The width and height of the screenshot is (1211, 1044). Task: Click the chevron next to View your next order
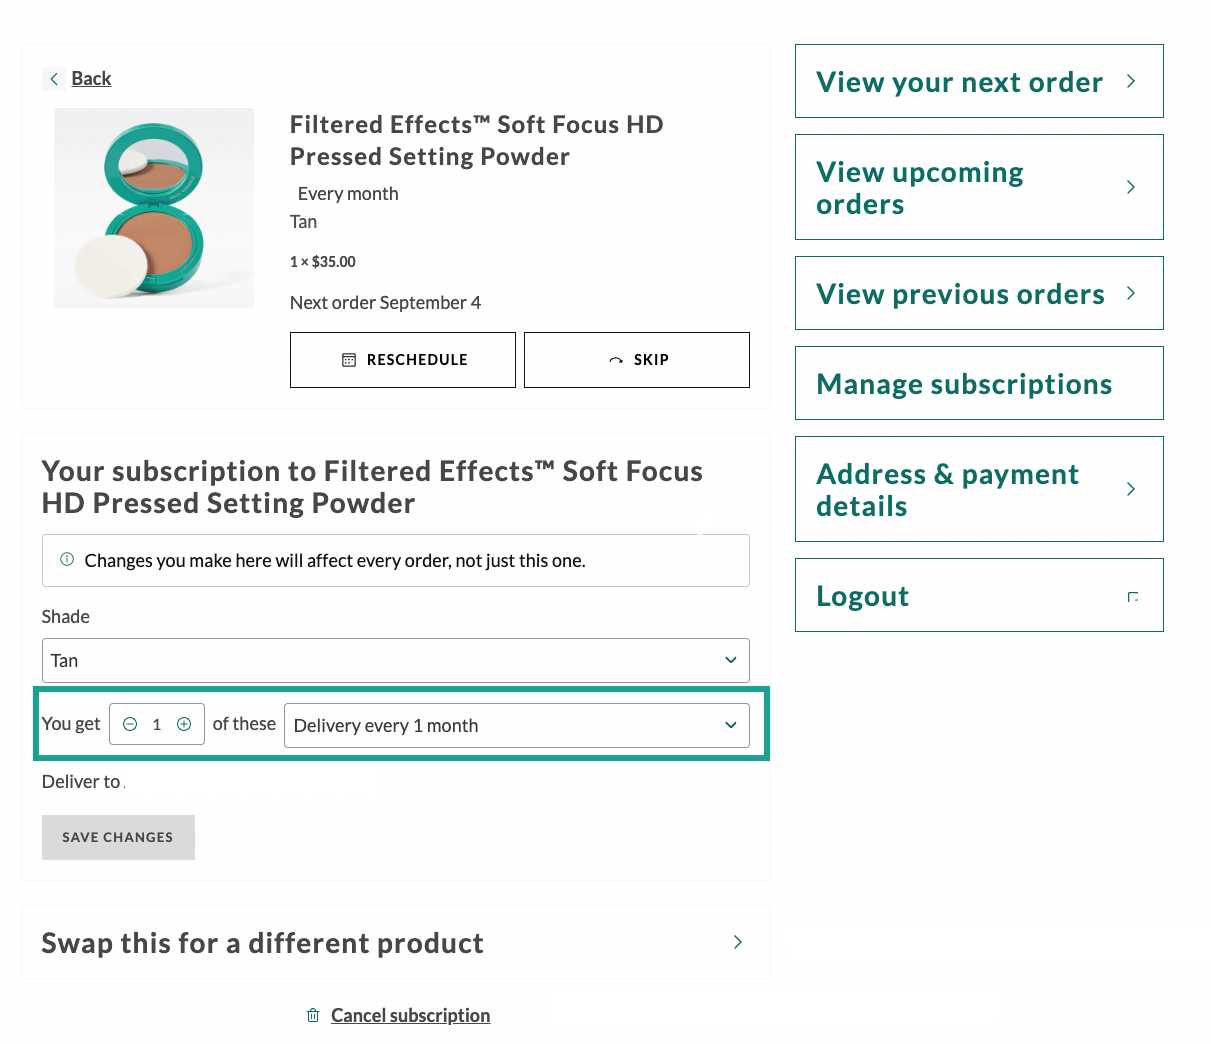point(1131,82)
